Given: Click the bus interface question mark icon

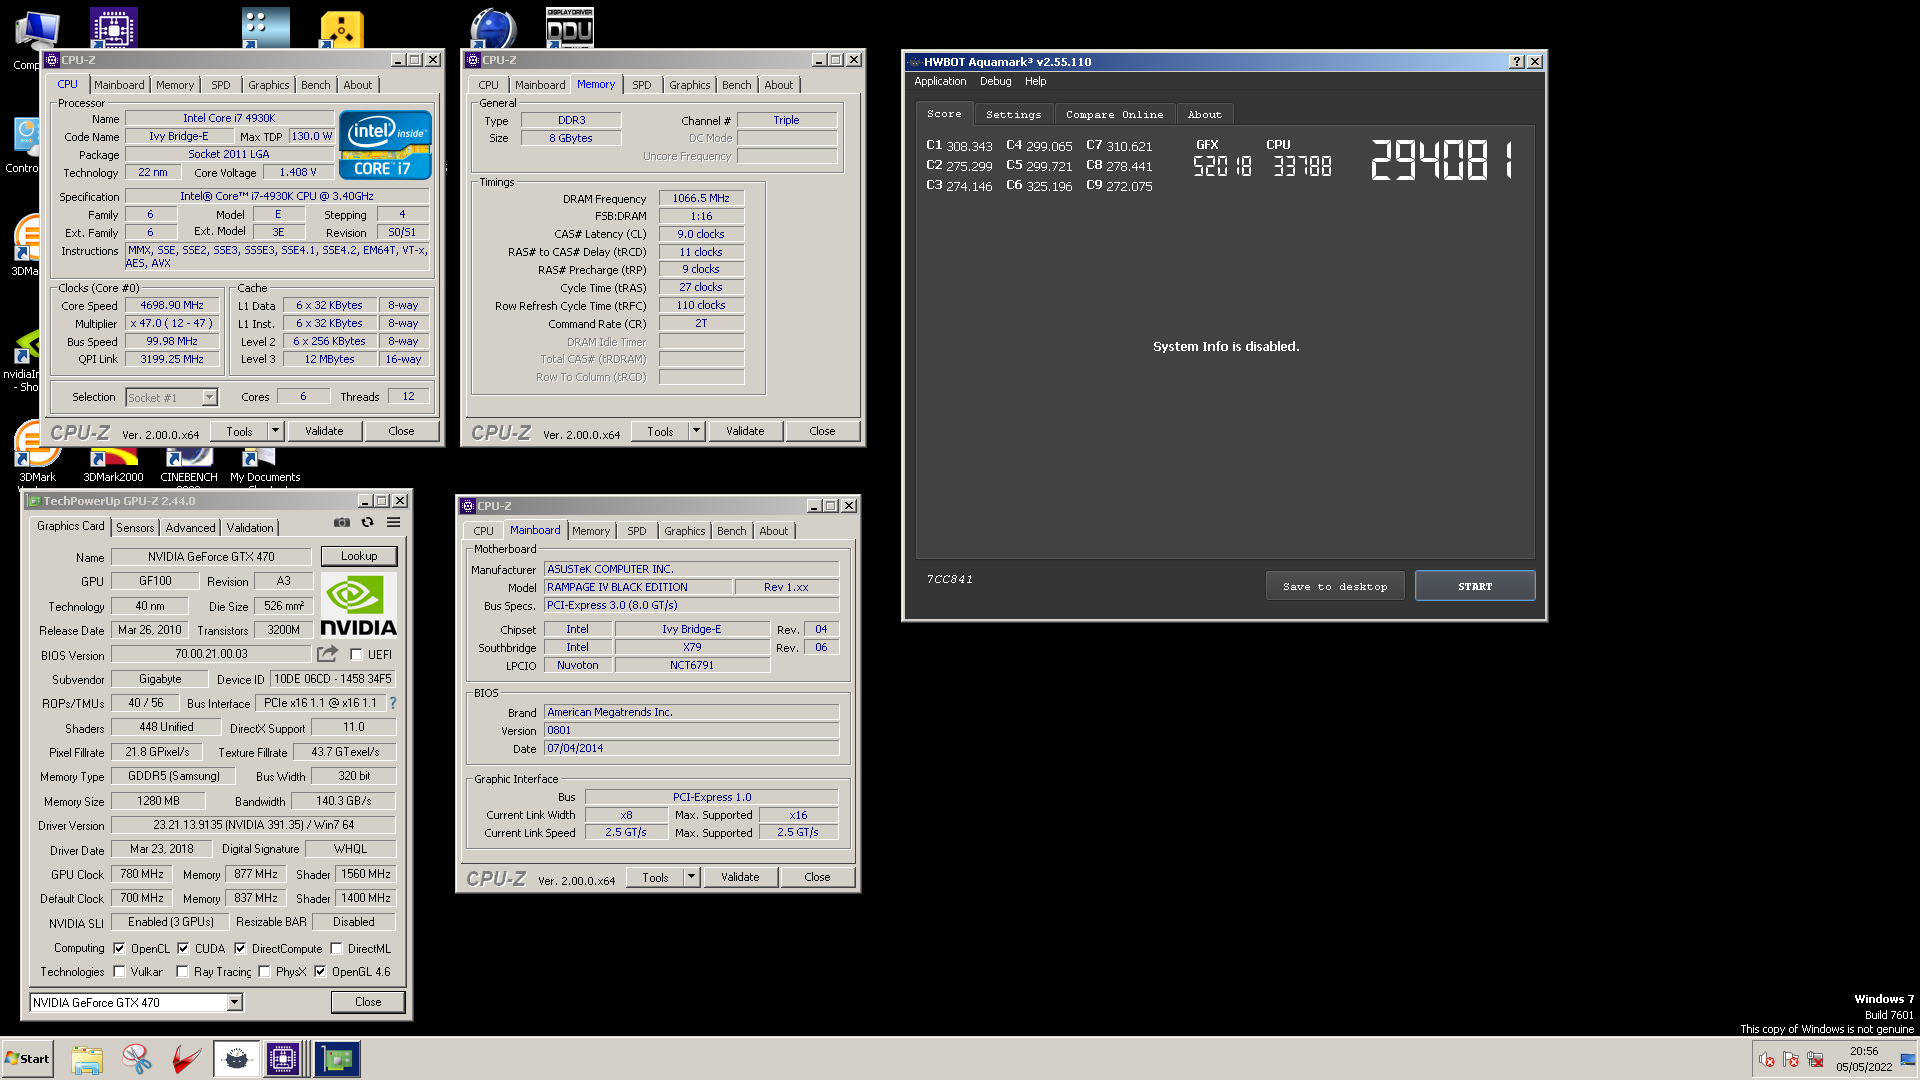Looking at the screenshot, I should click(x=393, y=703).
